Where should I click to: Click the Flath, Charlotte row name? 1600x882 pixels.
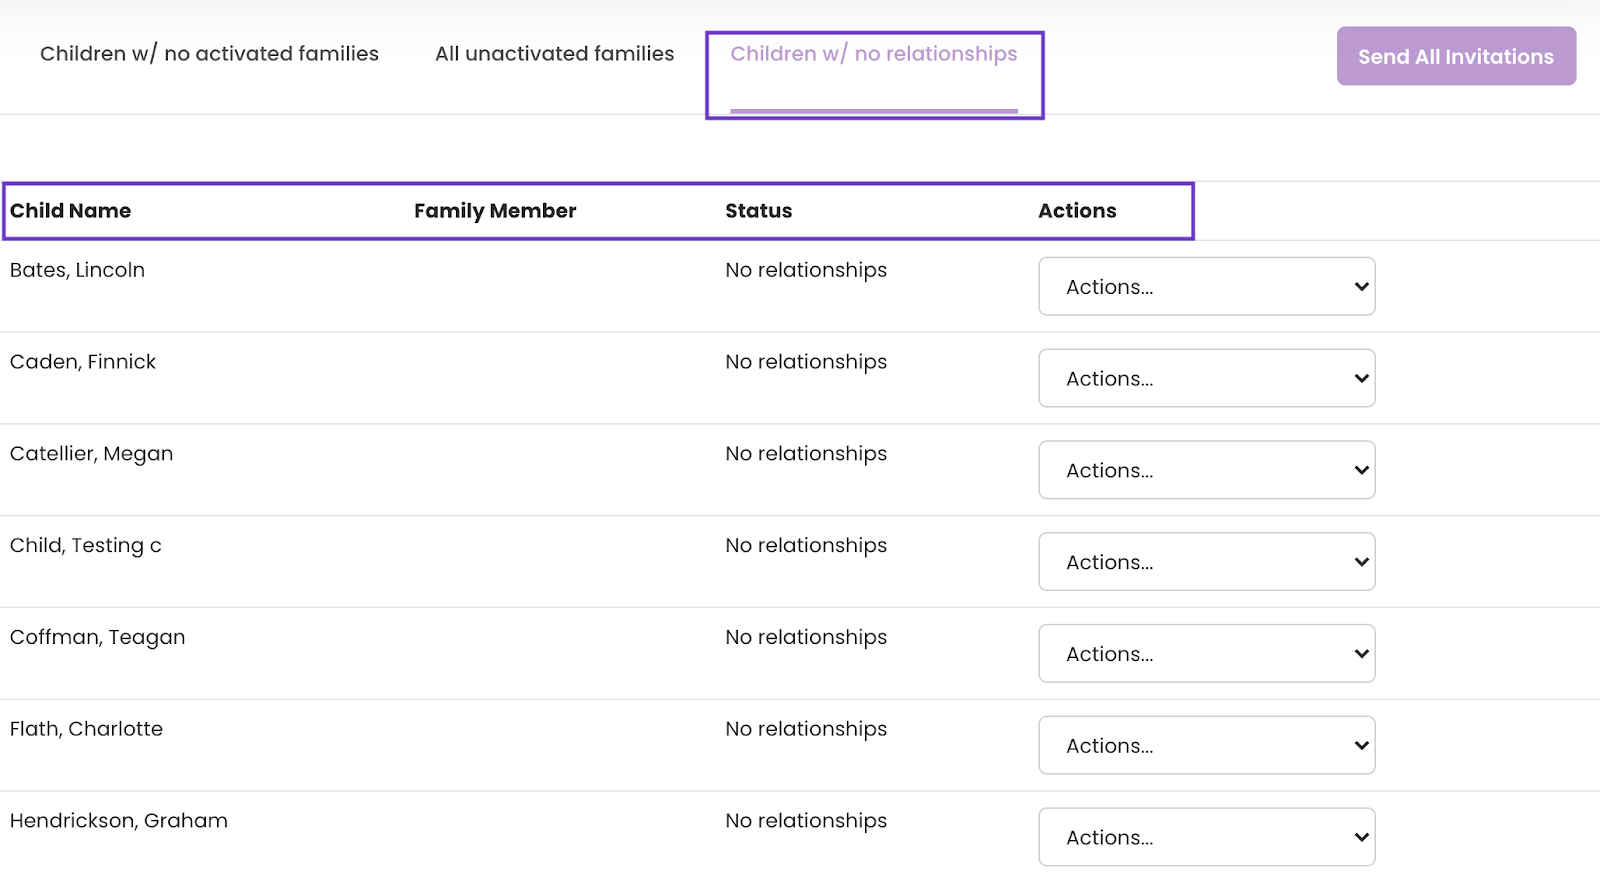pyautogui.click(x=87, y=729)
